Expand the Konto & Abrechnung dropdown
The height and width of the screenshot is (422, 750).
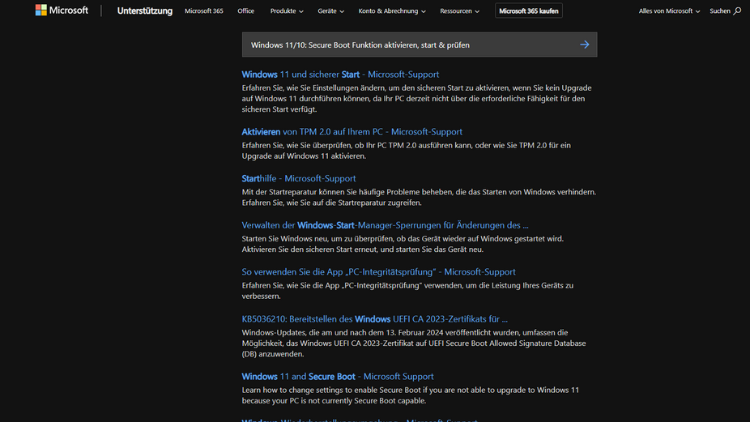[392, 11]
